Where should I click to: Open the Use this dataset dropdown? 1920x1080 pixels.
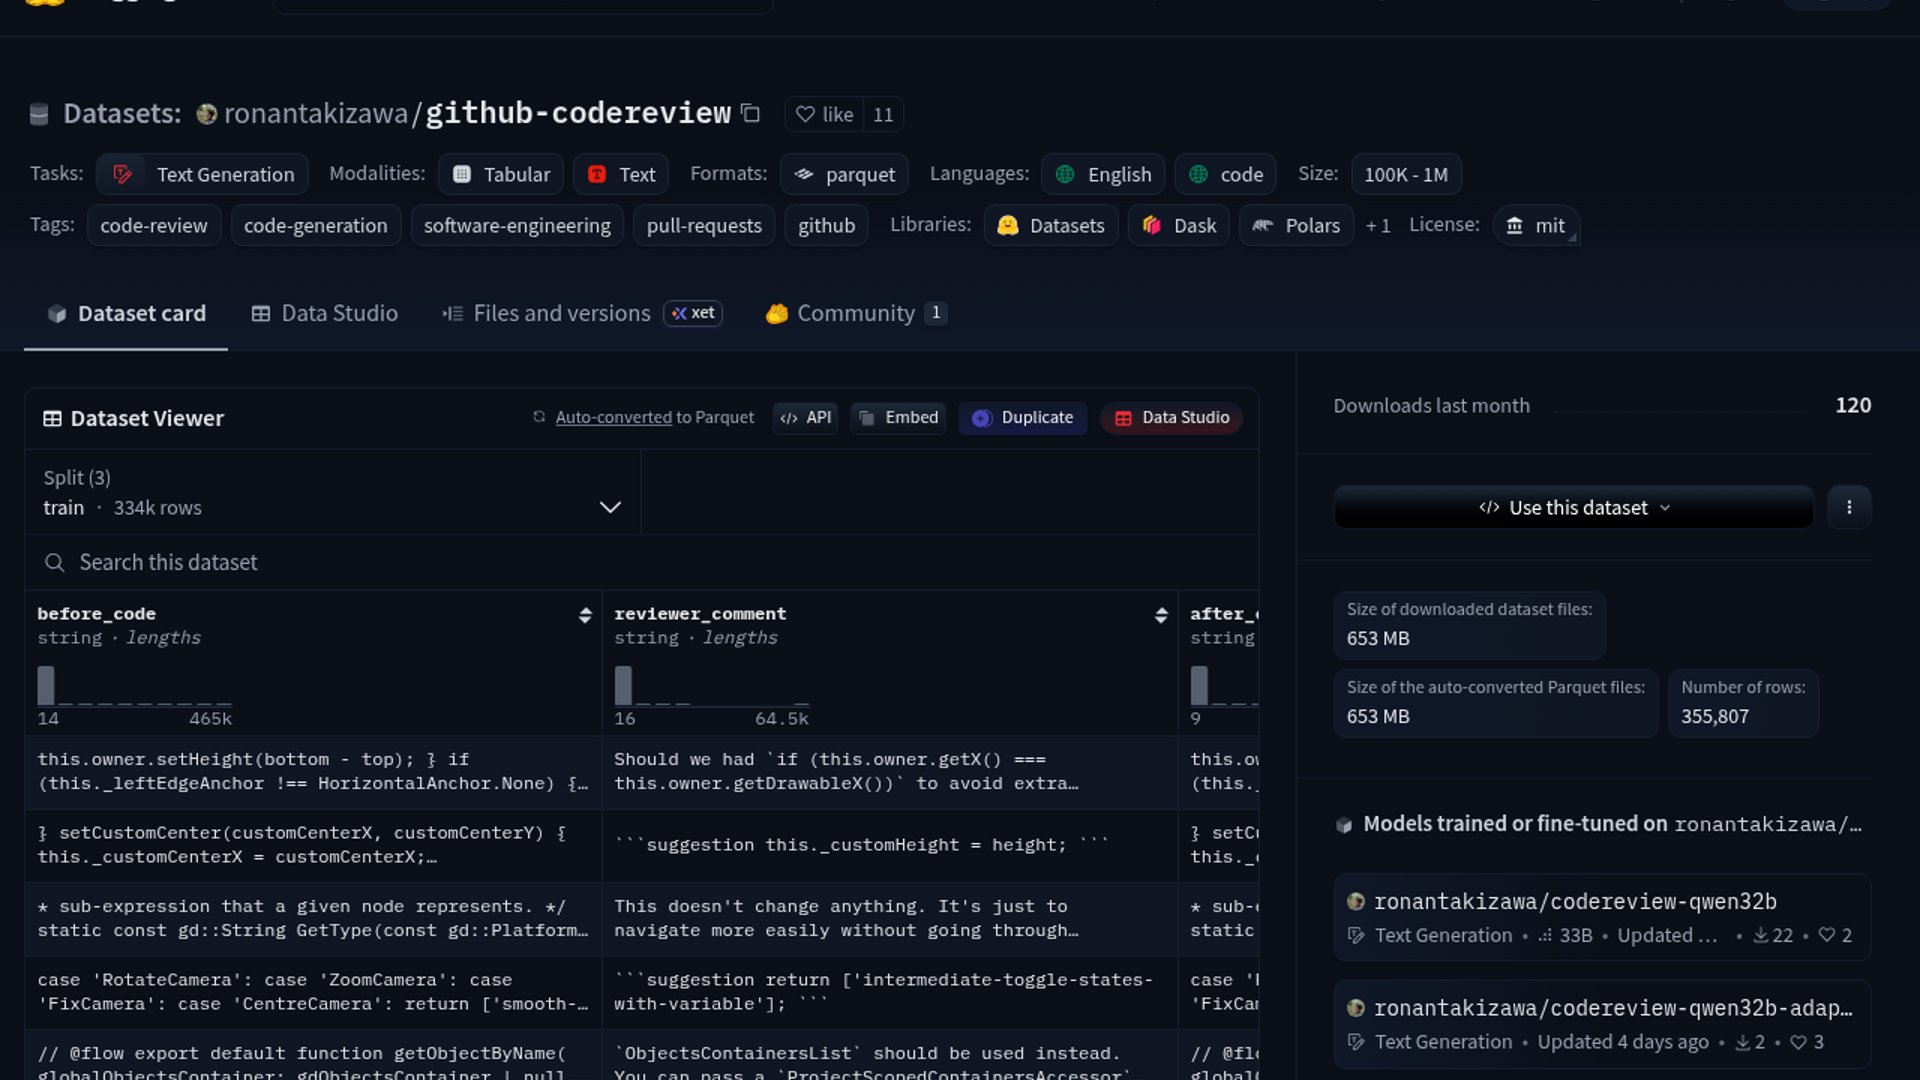click(1574, 508)
